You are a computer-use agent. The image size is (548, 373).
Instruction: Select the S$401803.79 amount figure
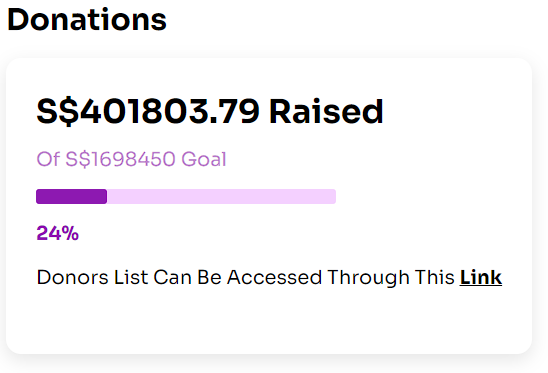(x=148, y=112)
